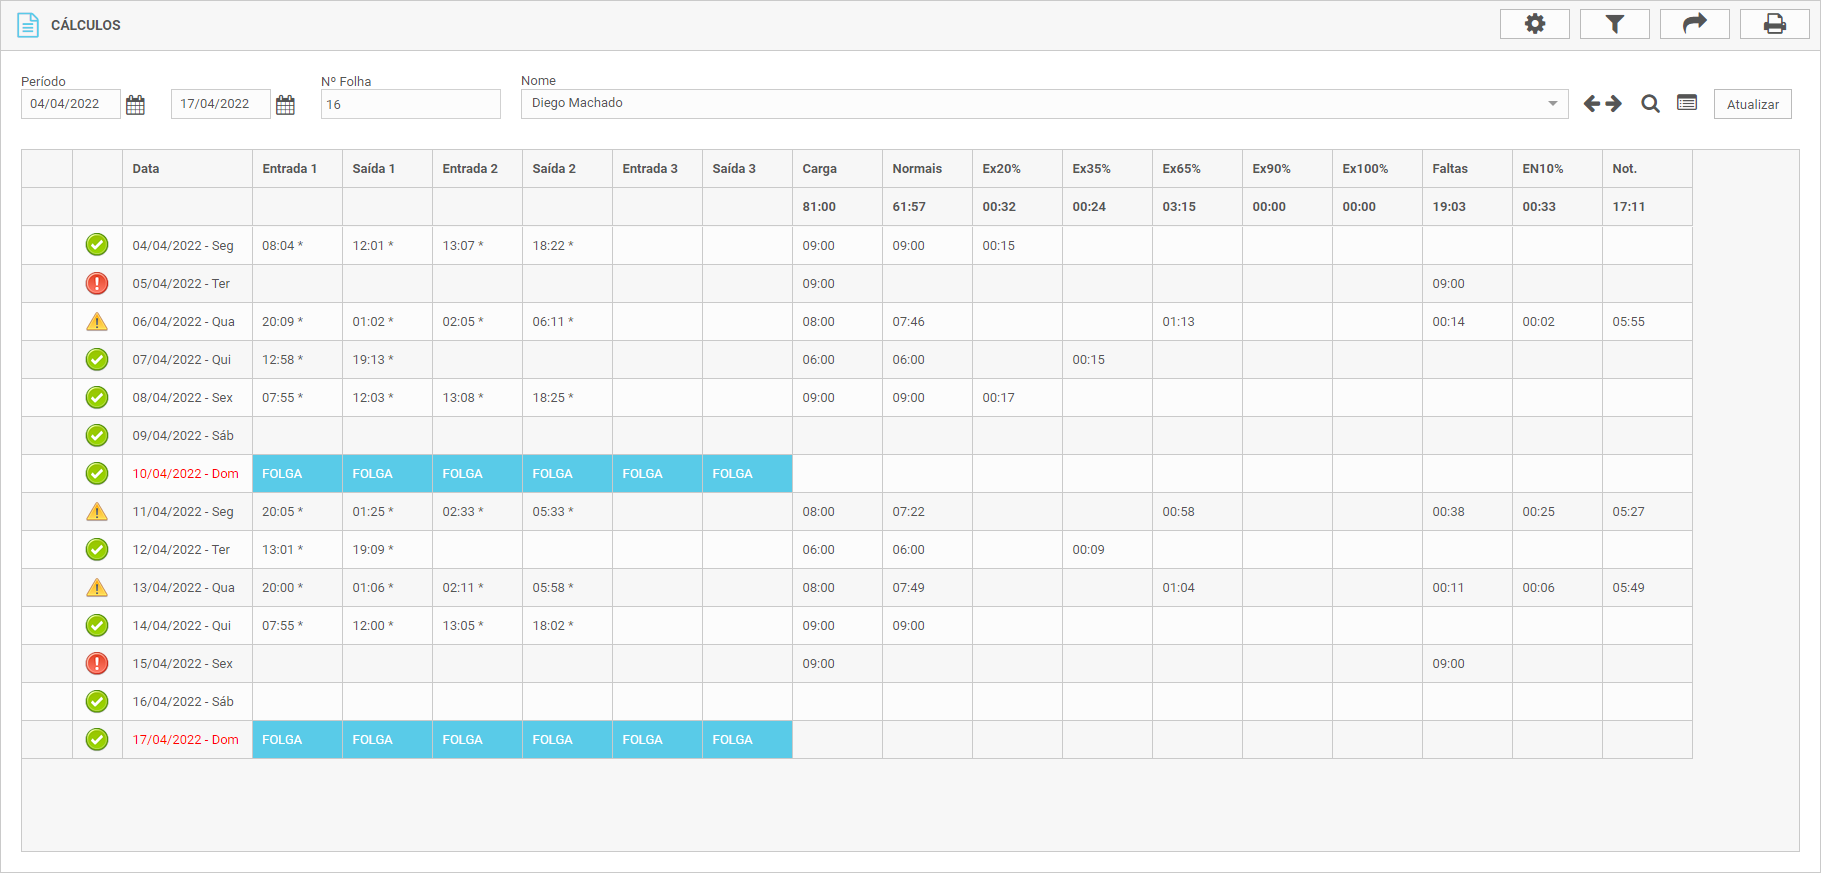Click the filter funnel icon
Viewport: 1821px width, 873px height.
click(x=1614, y=24)
